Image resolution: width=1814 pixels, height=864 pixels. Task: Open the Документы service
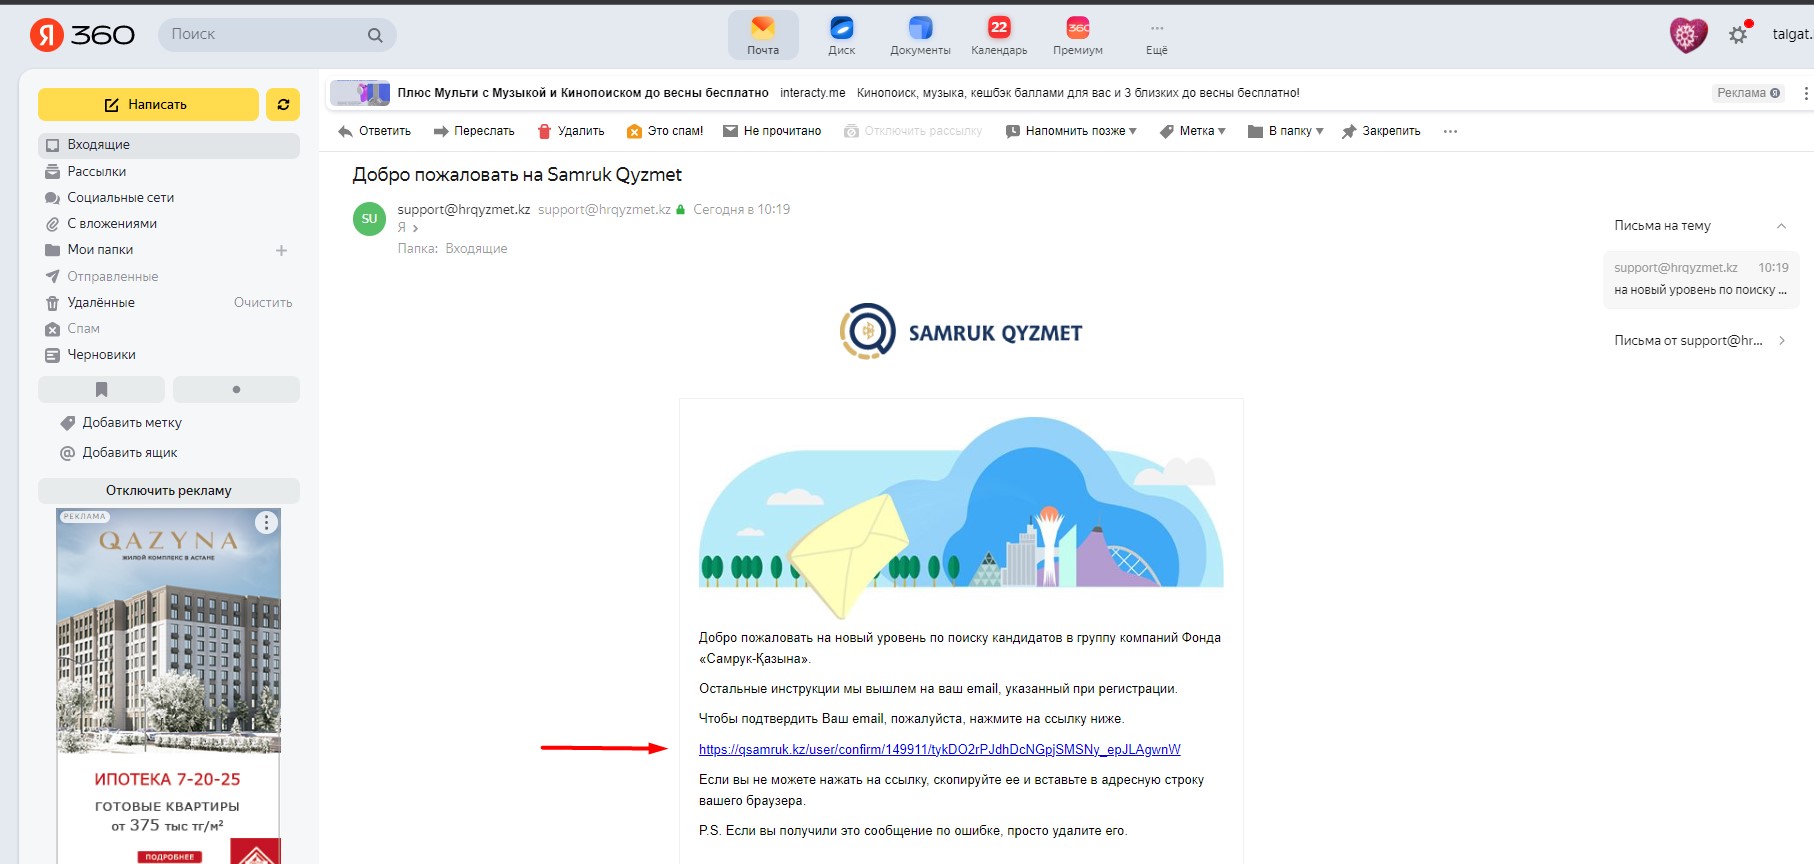tap(920, 35)
